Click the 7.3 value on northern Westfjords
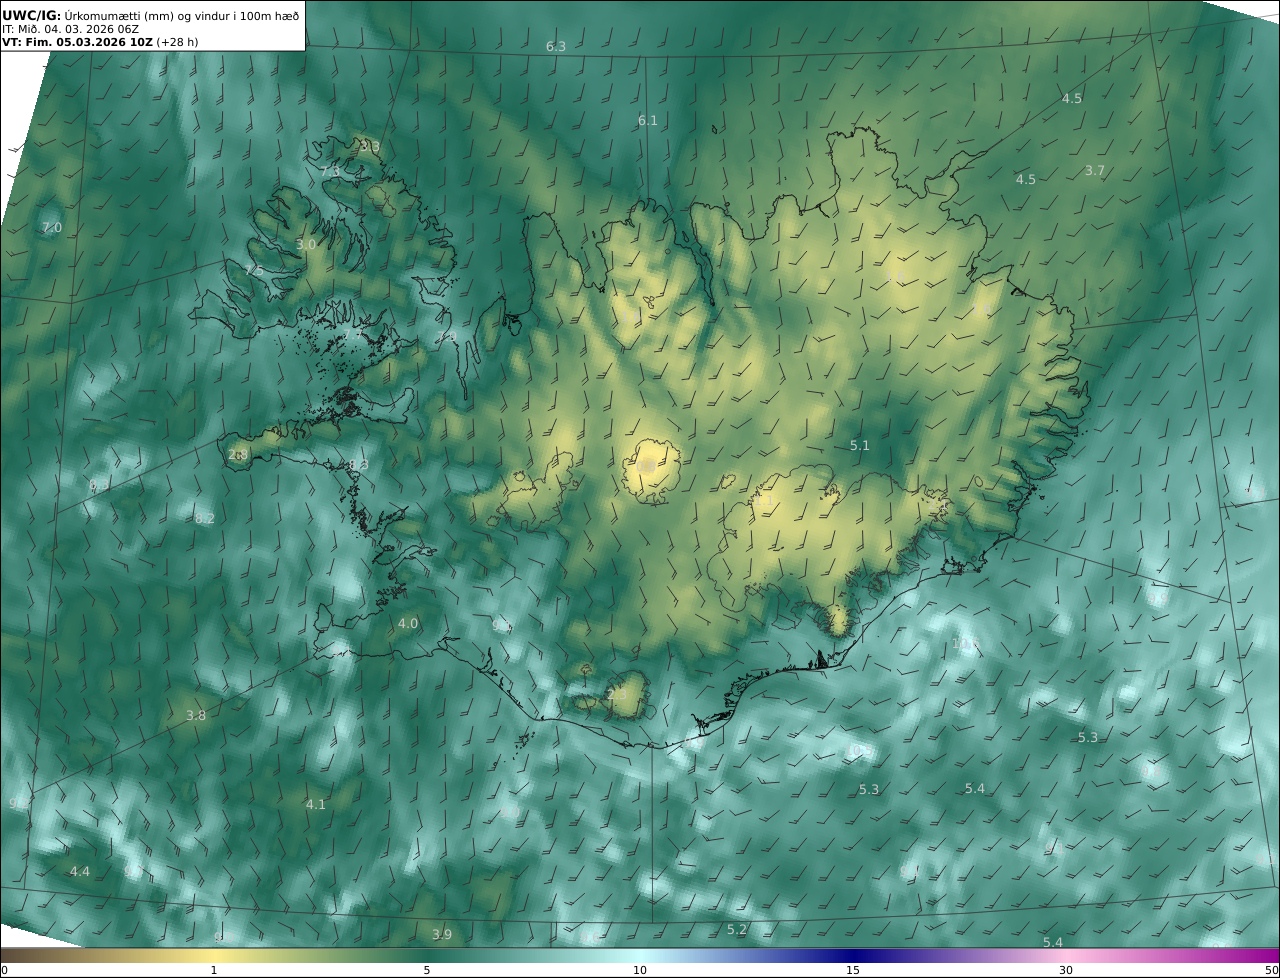1280x978 pixels. [x=330, y=172]
